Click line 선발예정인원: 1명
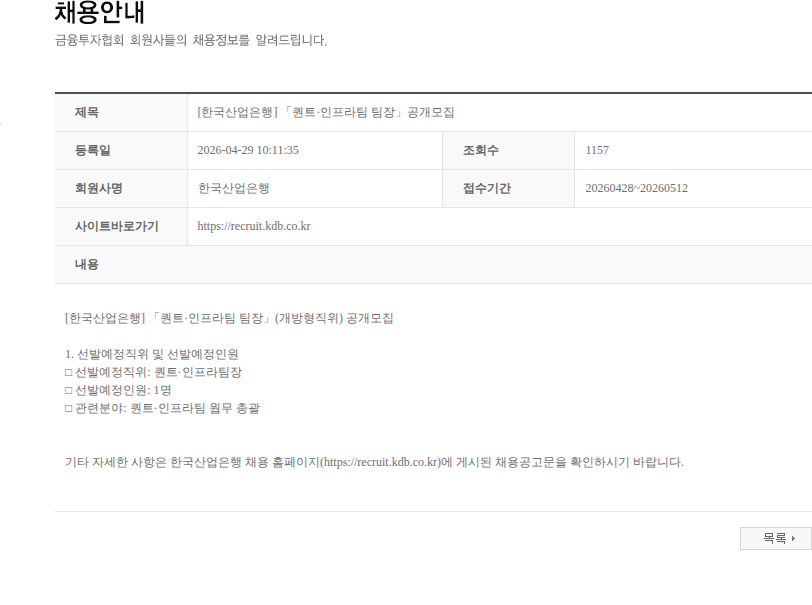This screenshot has height=605, width=812. (118, 391)
